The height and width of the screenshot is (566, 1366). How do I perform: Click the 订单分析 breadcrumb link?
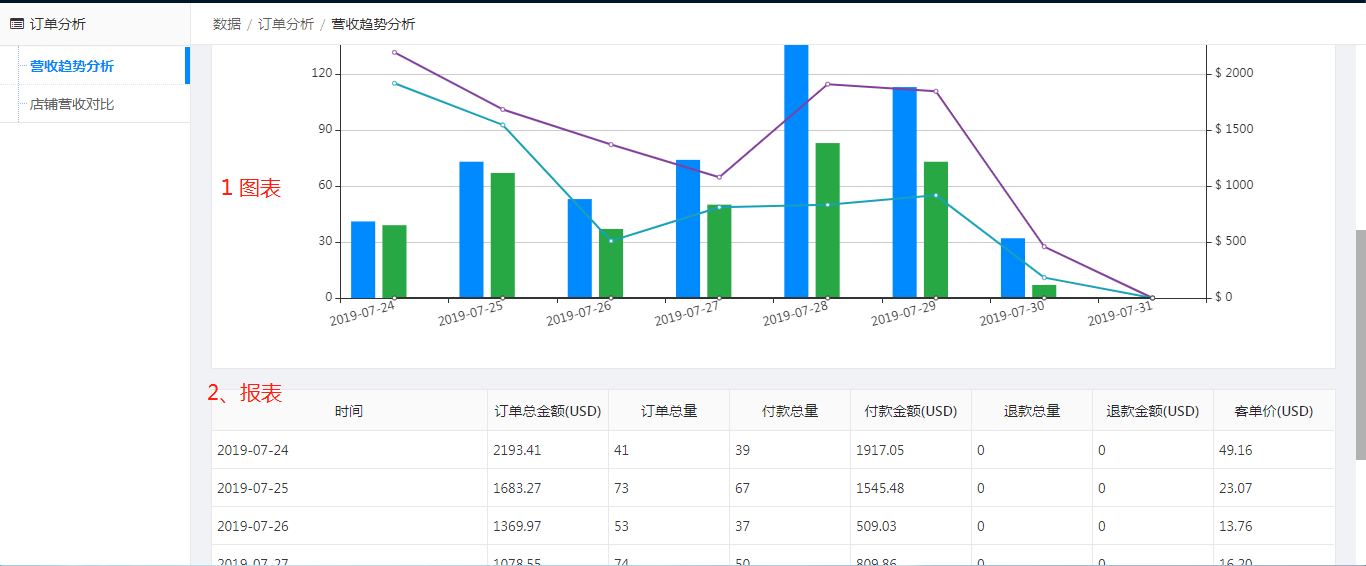285,24
